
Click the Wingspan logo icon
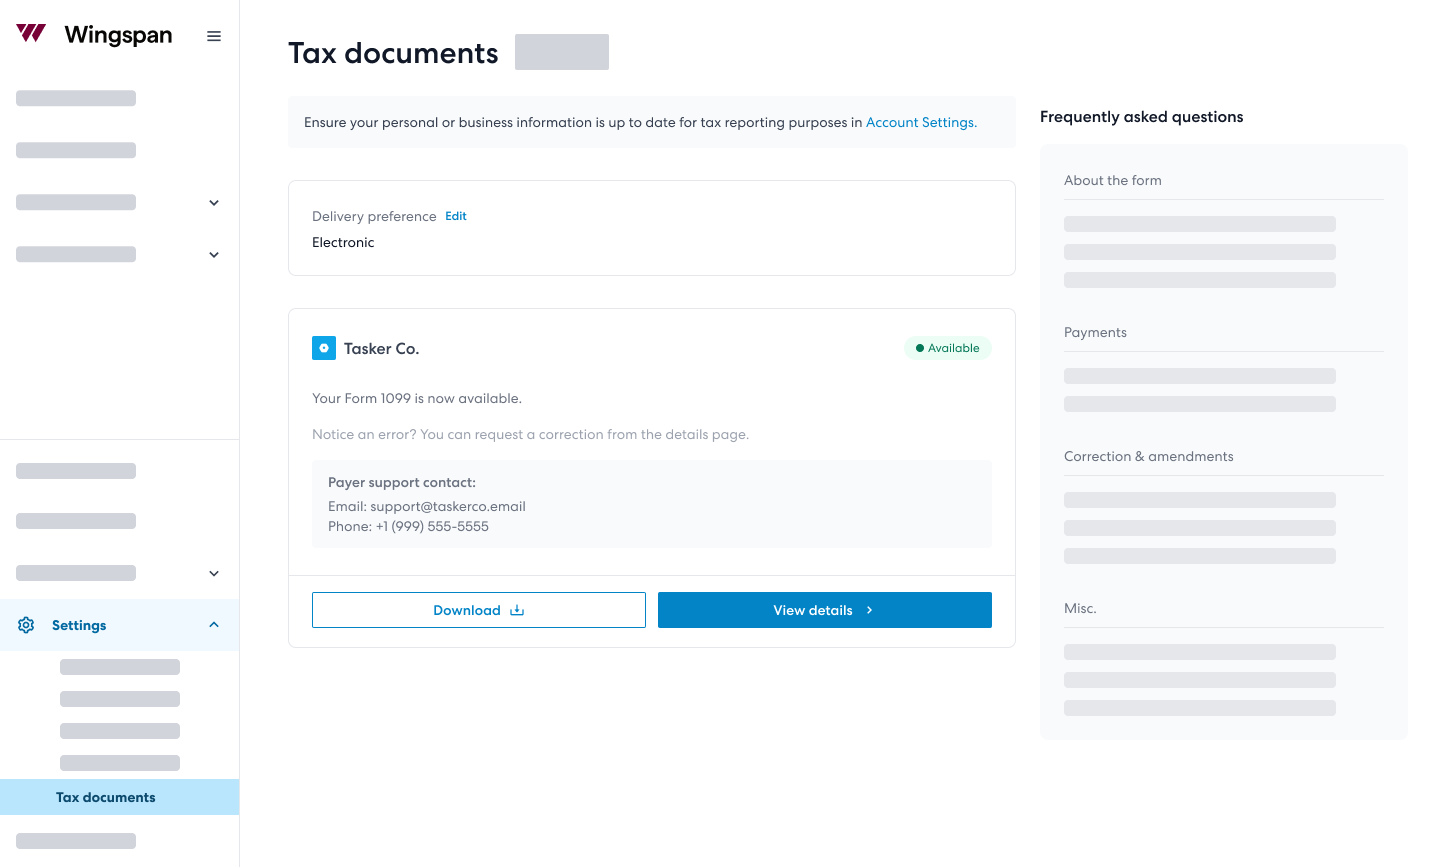coord(31,34)
